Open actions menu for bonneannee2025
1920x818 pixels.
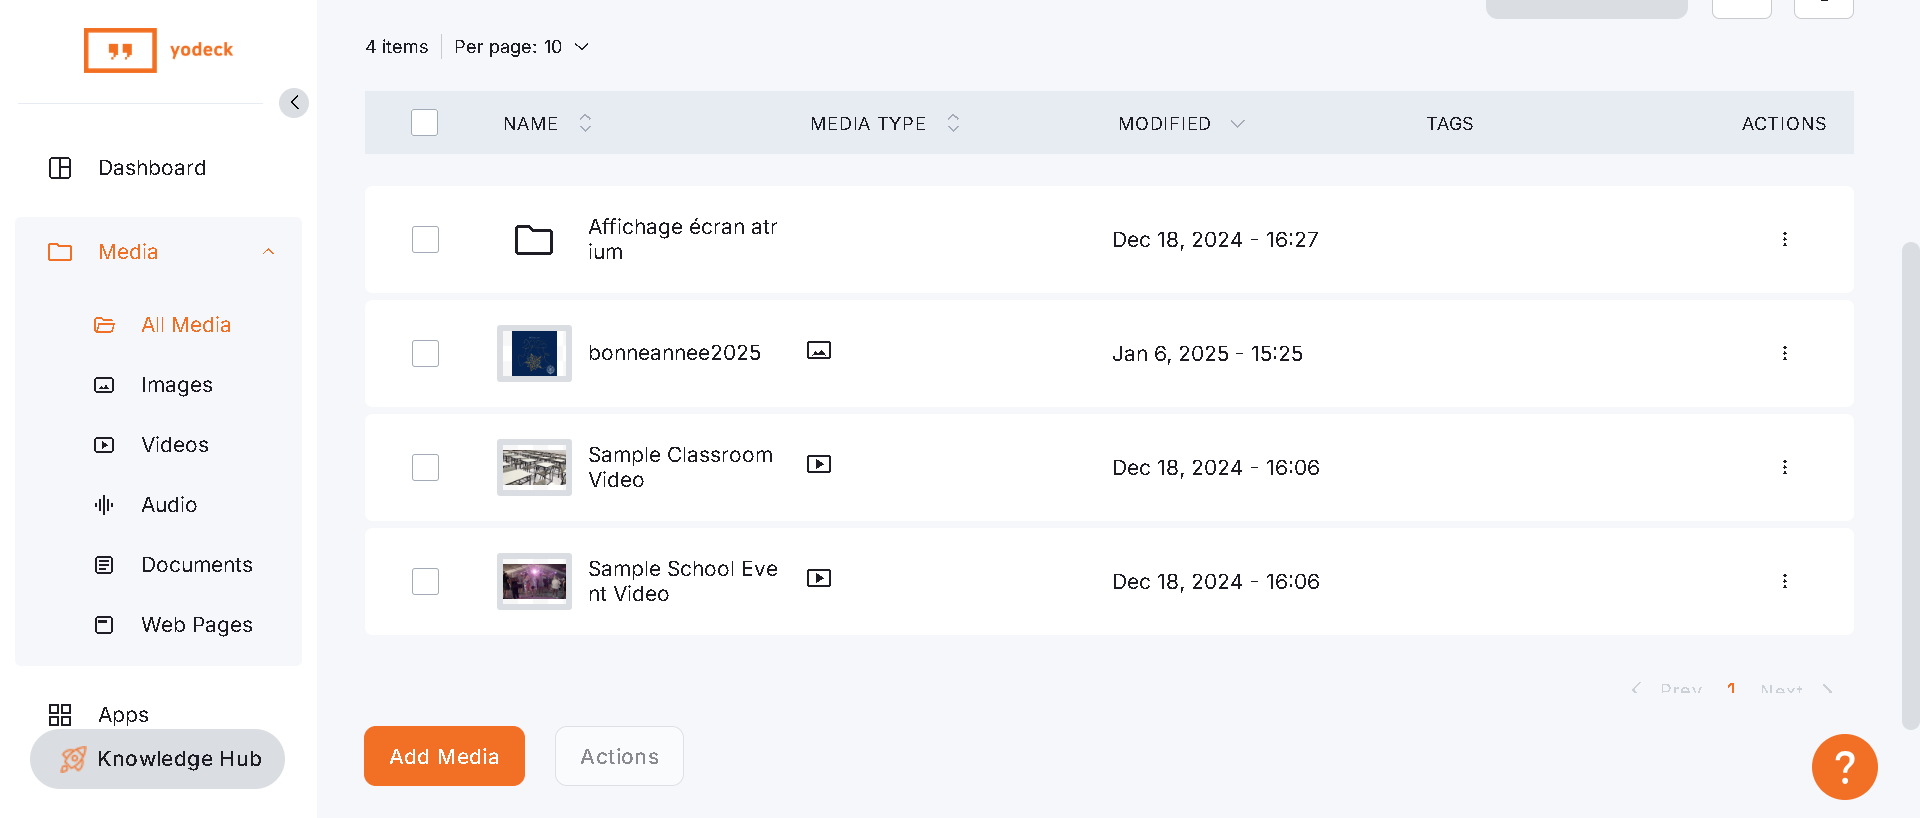click(x=1784, y=353)
